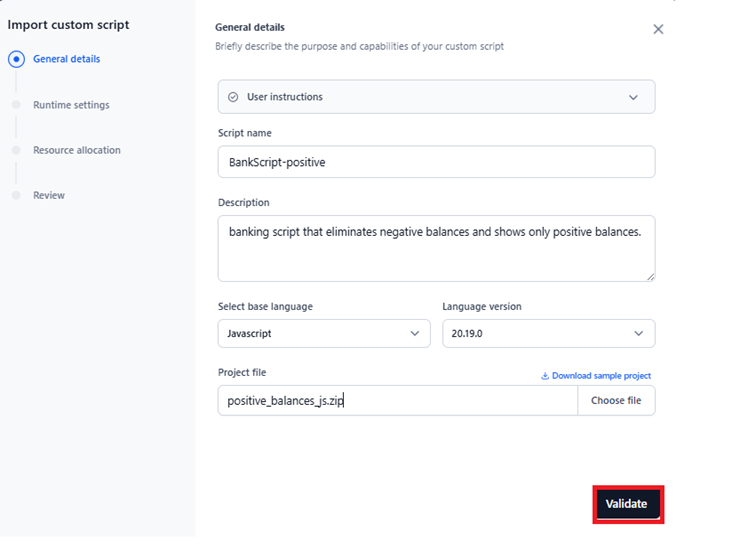Close the import dialog with X icon
Image resolution: width=732 pixels, height=553 pixels.
[658, 29]
